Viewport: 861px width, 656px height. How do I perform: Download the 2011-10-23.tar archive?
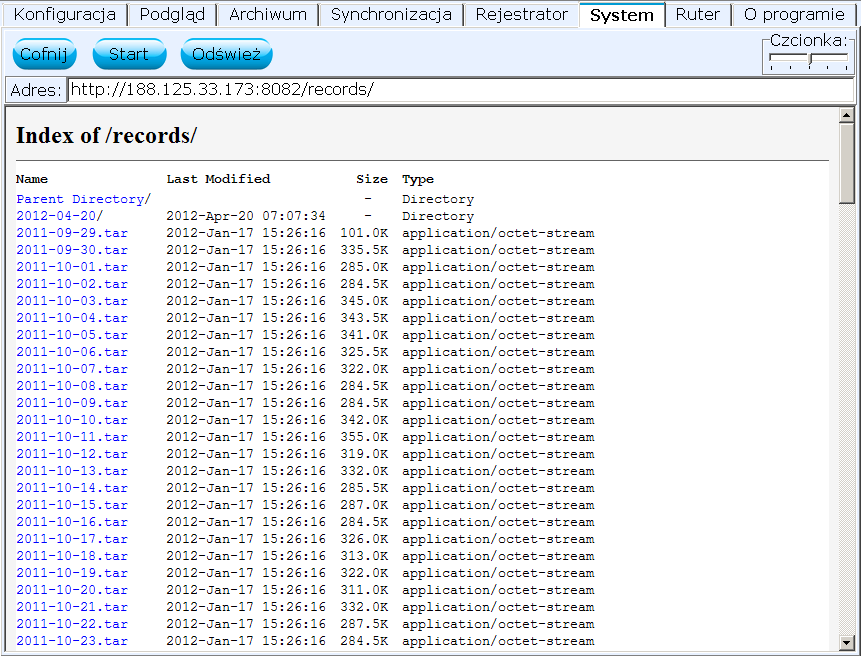[72, 641]
